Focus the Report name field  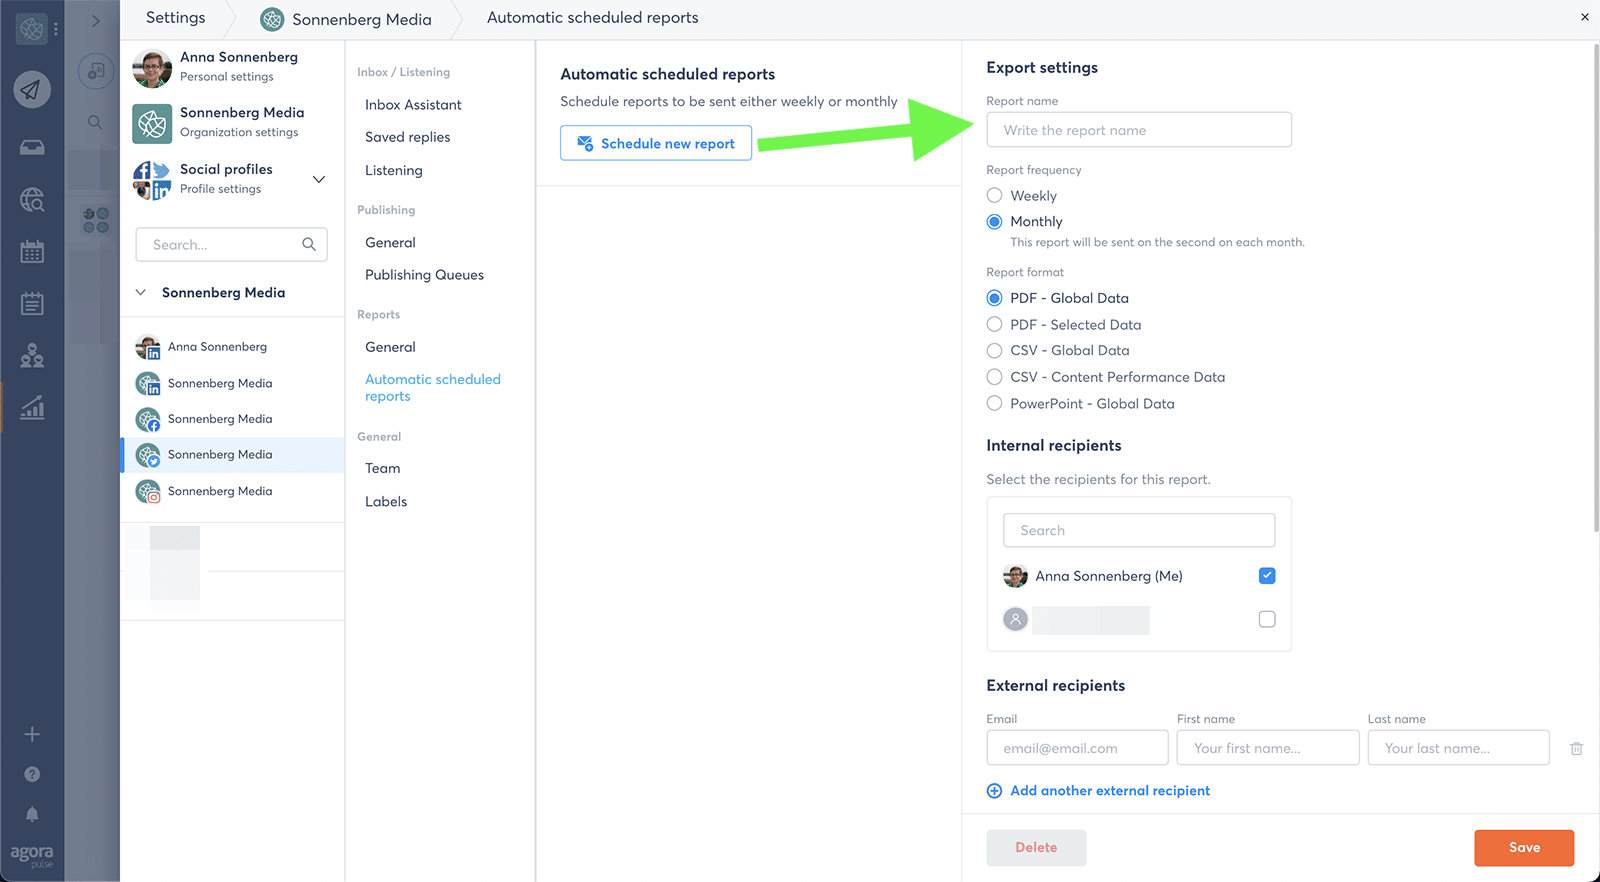point(1139,130)
